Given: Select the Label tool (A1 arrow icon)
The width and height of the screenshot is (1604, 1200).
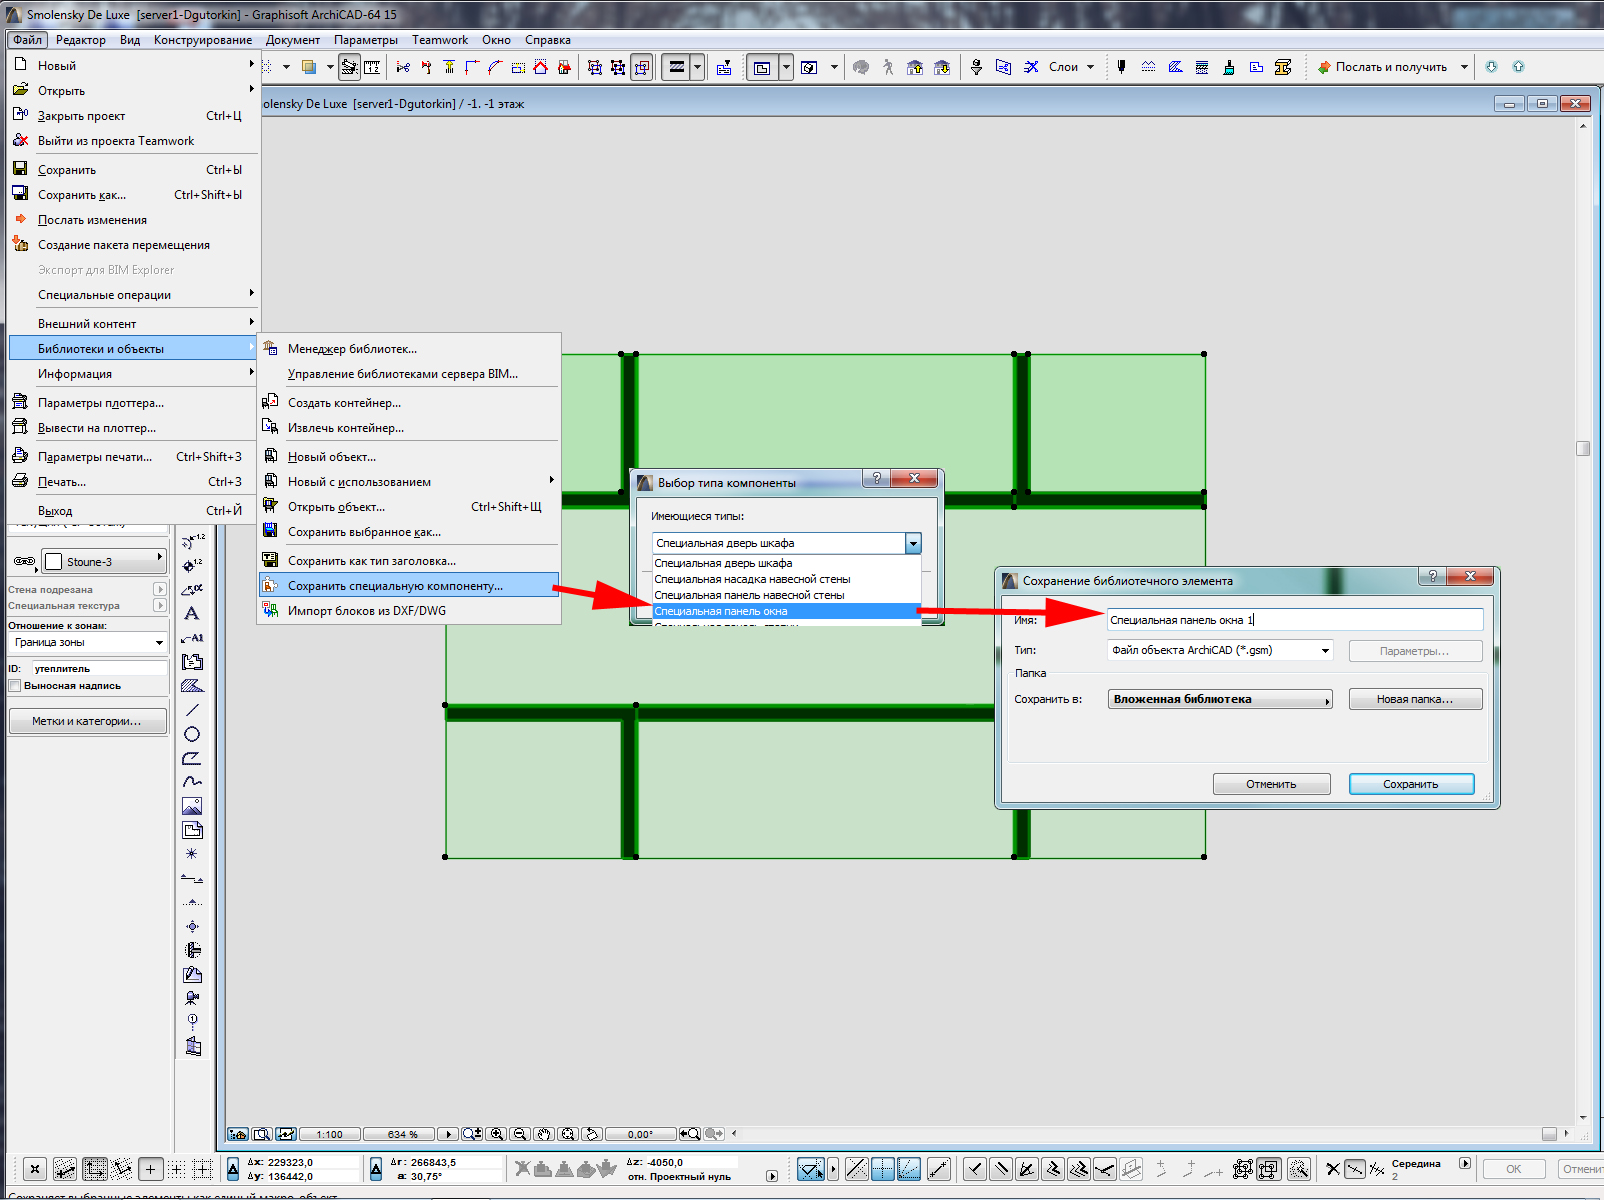Looking at the screenshot, I should tap(192, 638).
